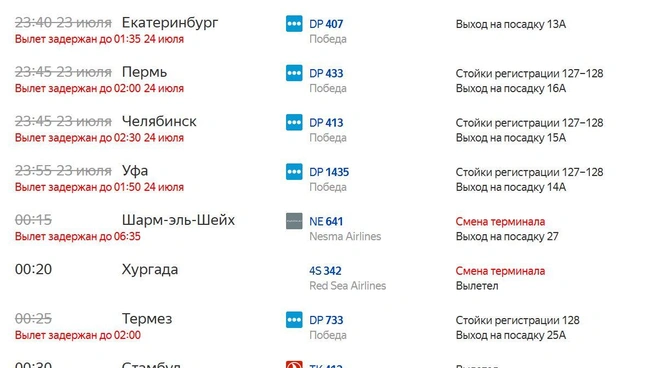Open flight DP 433 link
The width and height of the screenshot is (656, 368).
pyautogui.click(x=326, y=74)
